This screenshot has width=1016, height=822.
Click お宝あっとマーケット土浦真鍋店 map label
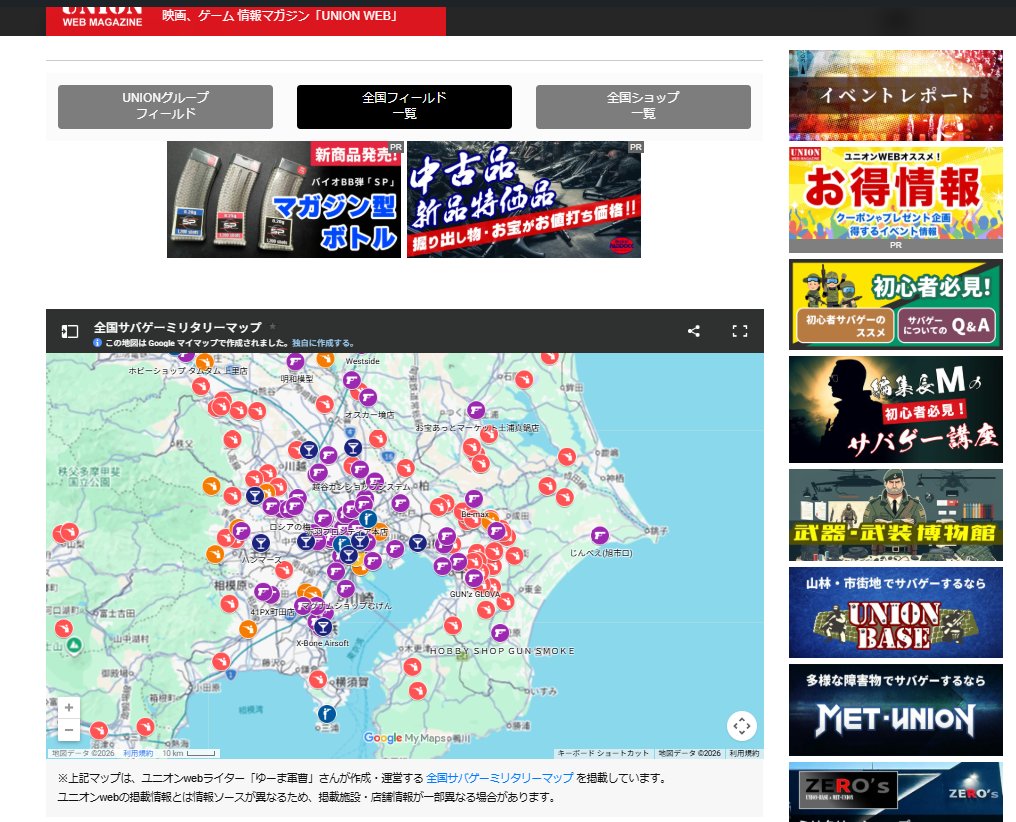point(477,428)
